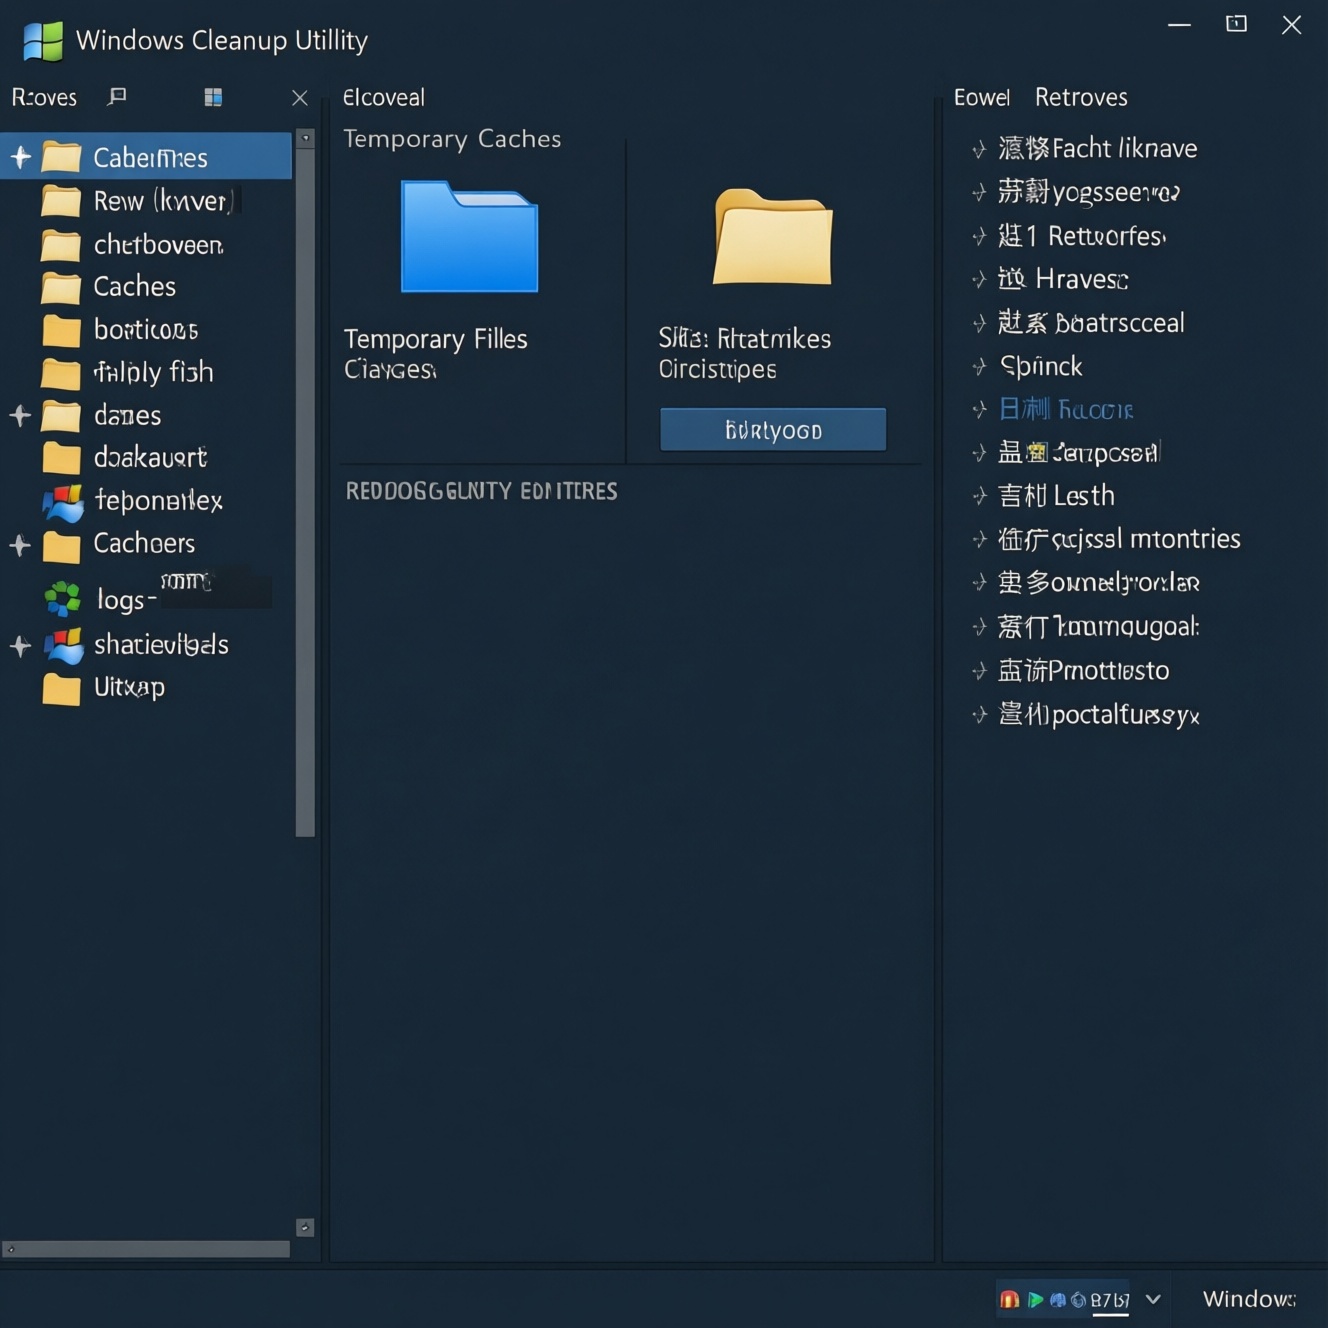Image resolution: width=1328 pixels, height=1328 pixels.
Task: Click the comment flag icon beside Rcoves
Action: click(117, 96)
